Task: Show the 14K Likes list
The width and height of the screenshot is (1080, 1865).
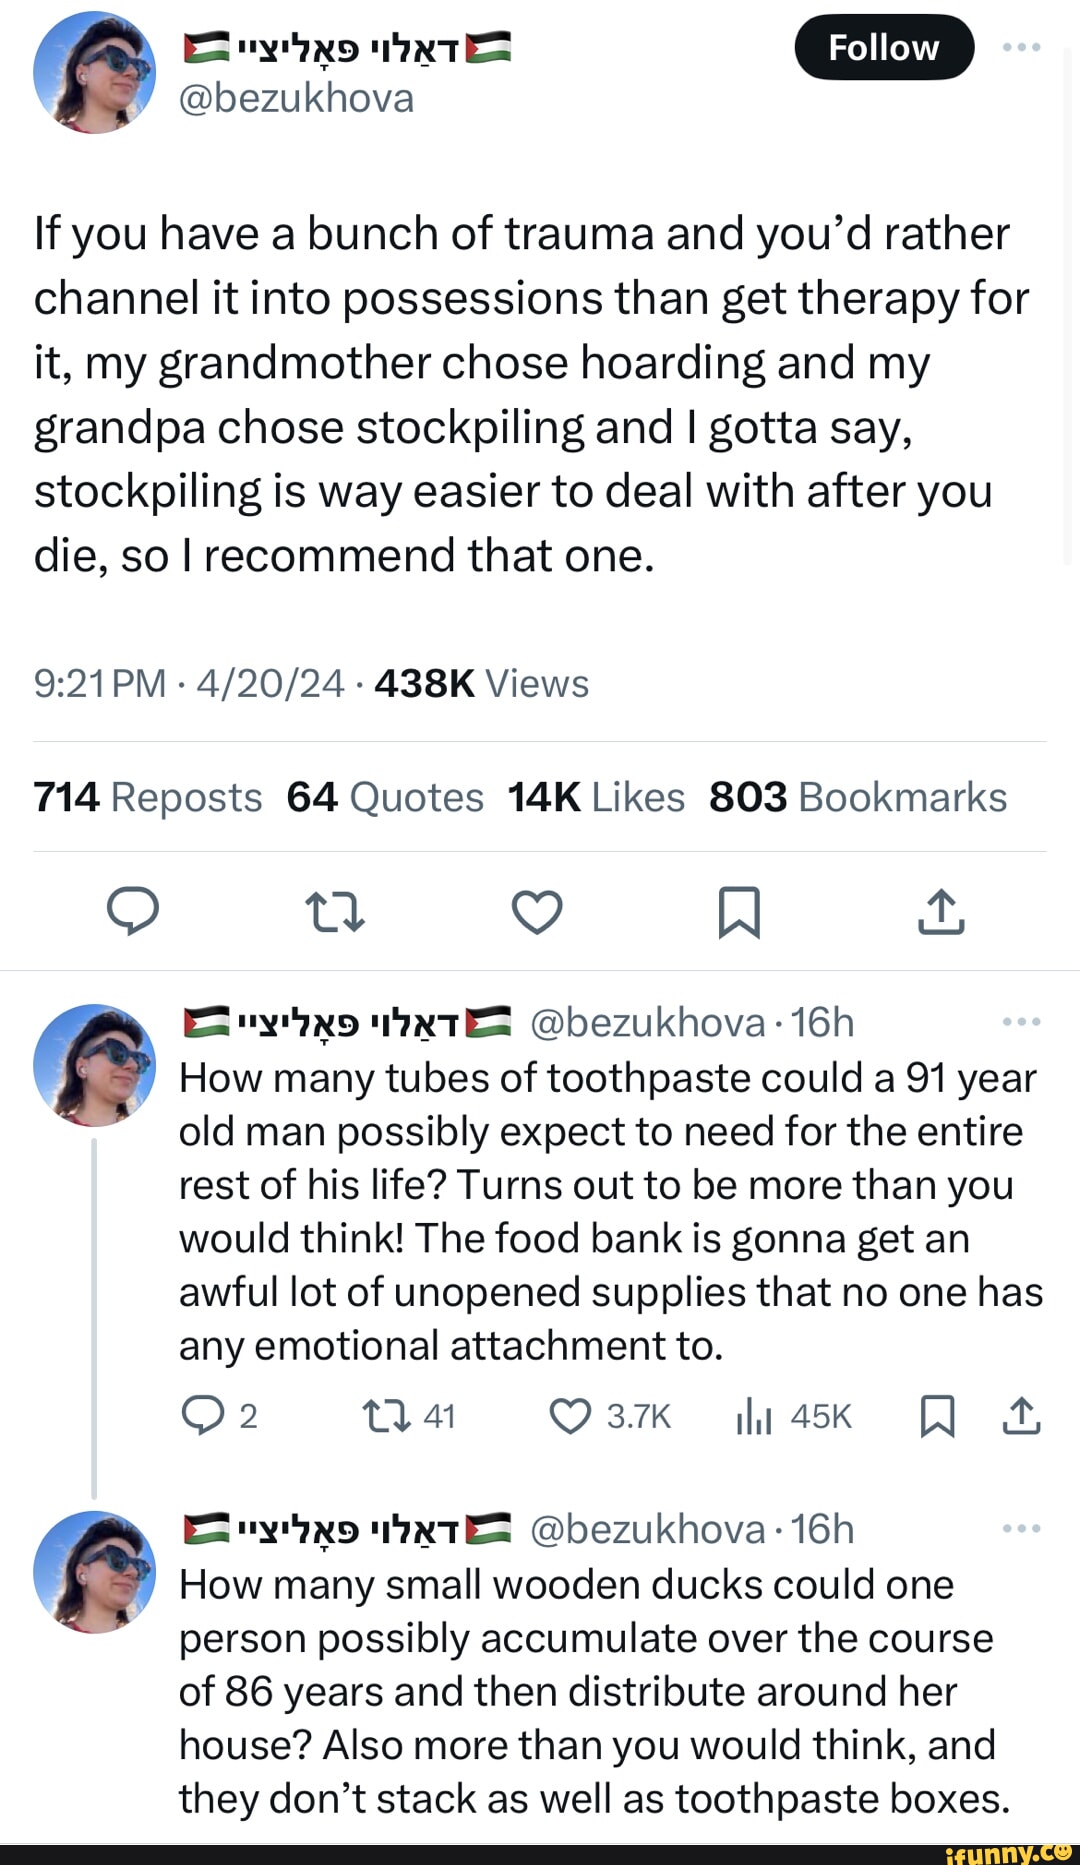Action: (x=595, y=797)
